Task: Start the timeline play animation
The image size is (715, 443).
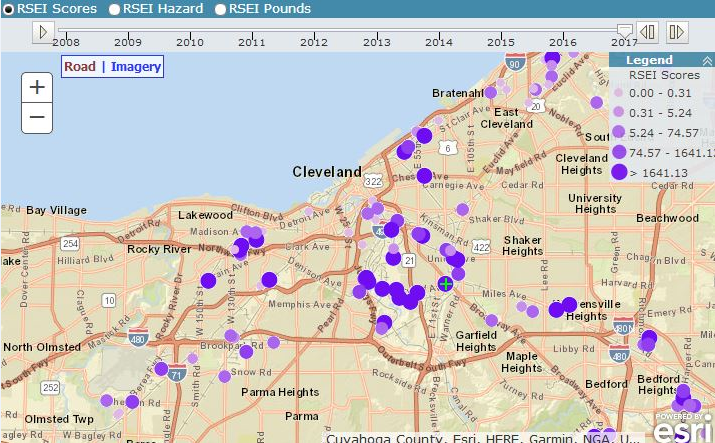Action: pos(43,32)
